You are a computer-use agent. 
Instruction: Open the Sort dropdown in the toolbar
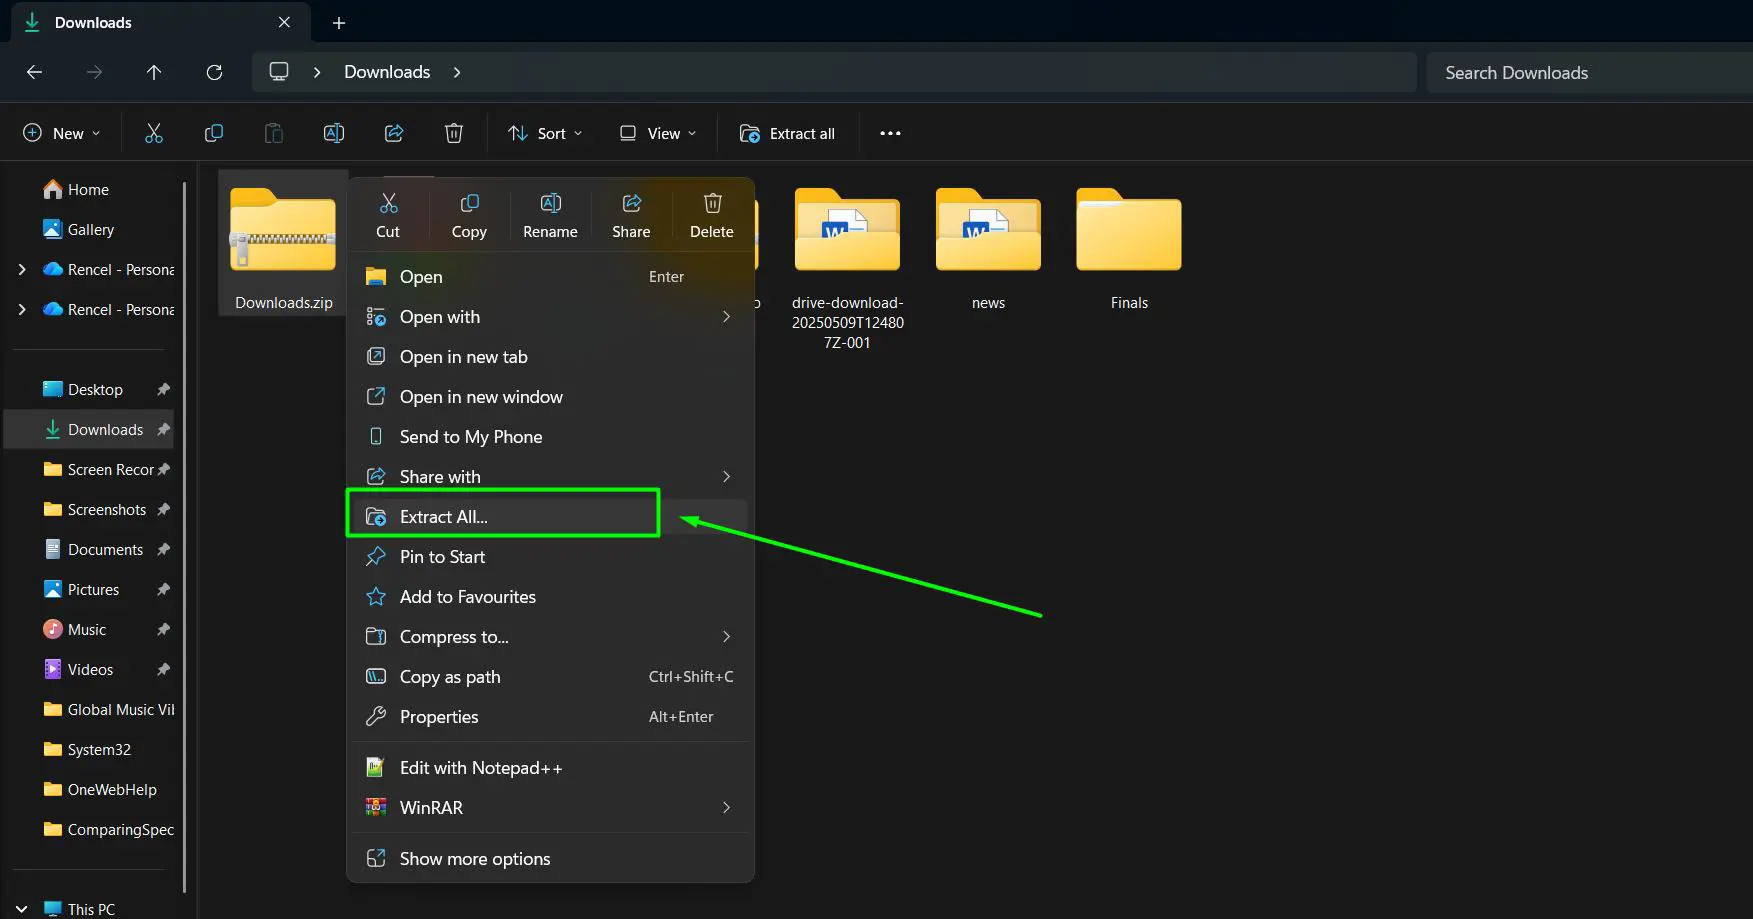[x=545, y=132]
